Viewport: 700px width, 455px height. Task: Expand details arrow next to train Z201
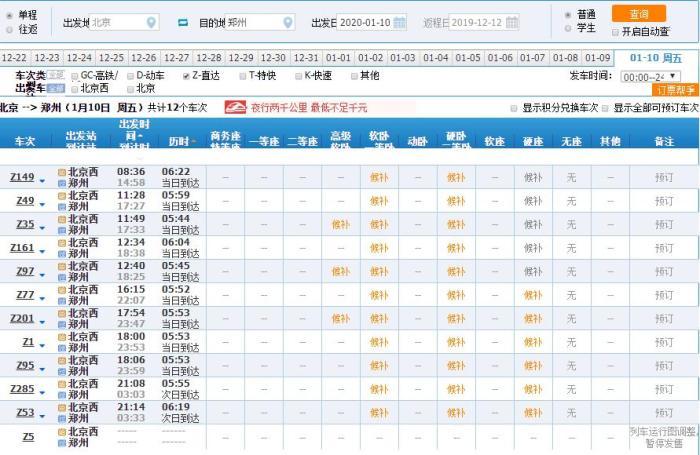coord(42,321)
